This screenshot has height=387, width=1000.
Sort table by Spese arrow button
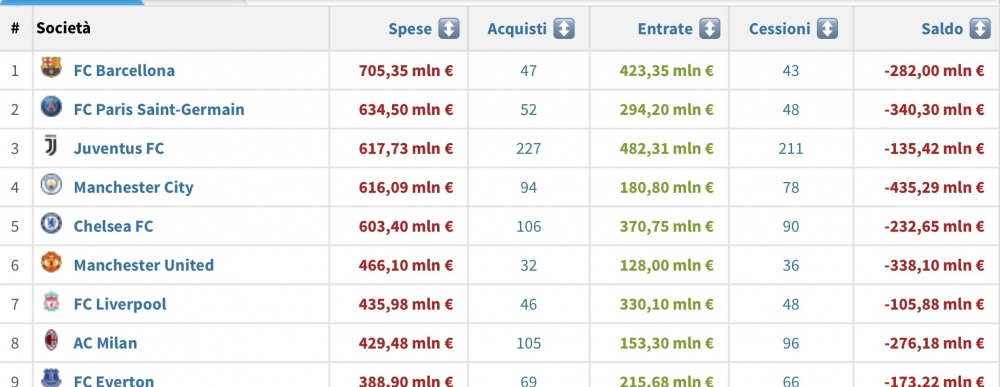click(x=448, y=29)
